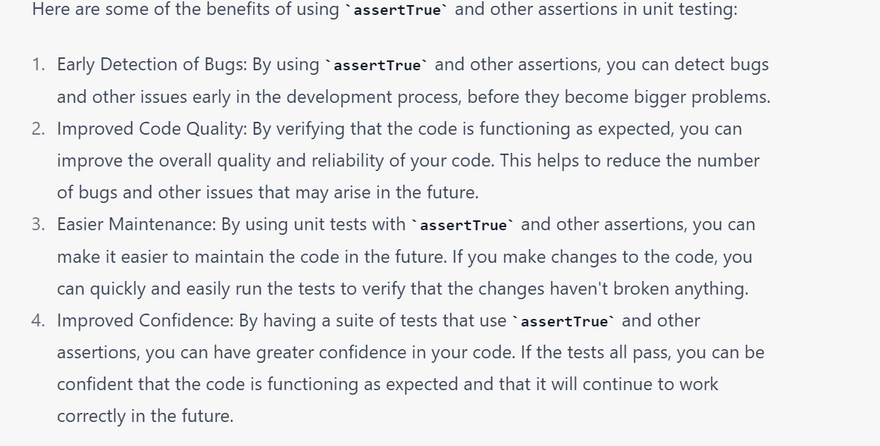880x446 pixels.
Task: Click the list number 2 marker
Action: [38, 129]
